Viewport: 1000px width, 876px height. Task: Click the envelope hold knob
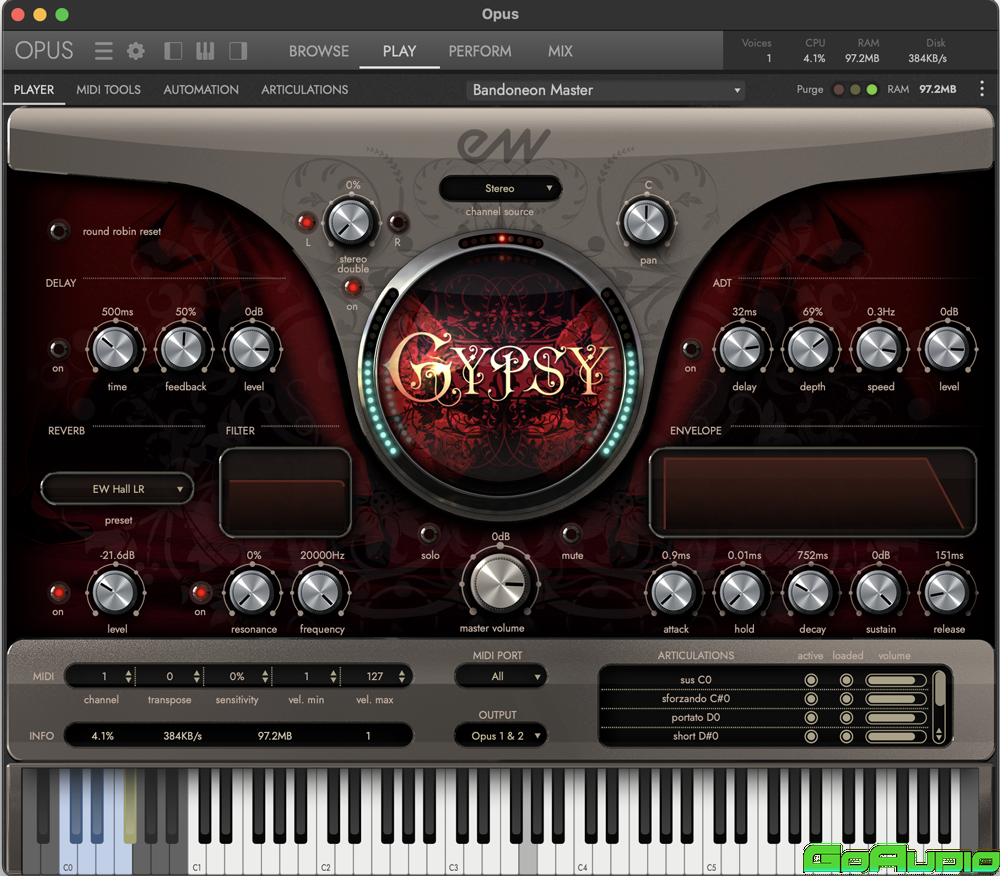(742, 592)
